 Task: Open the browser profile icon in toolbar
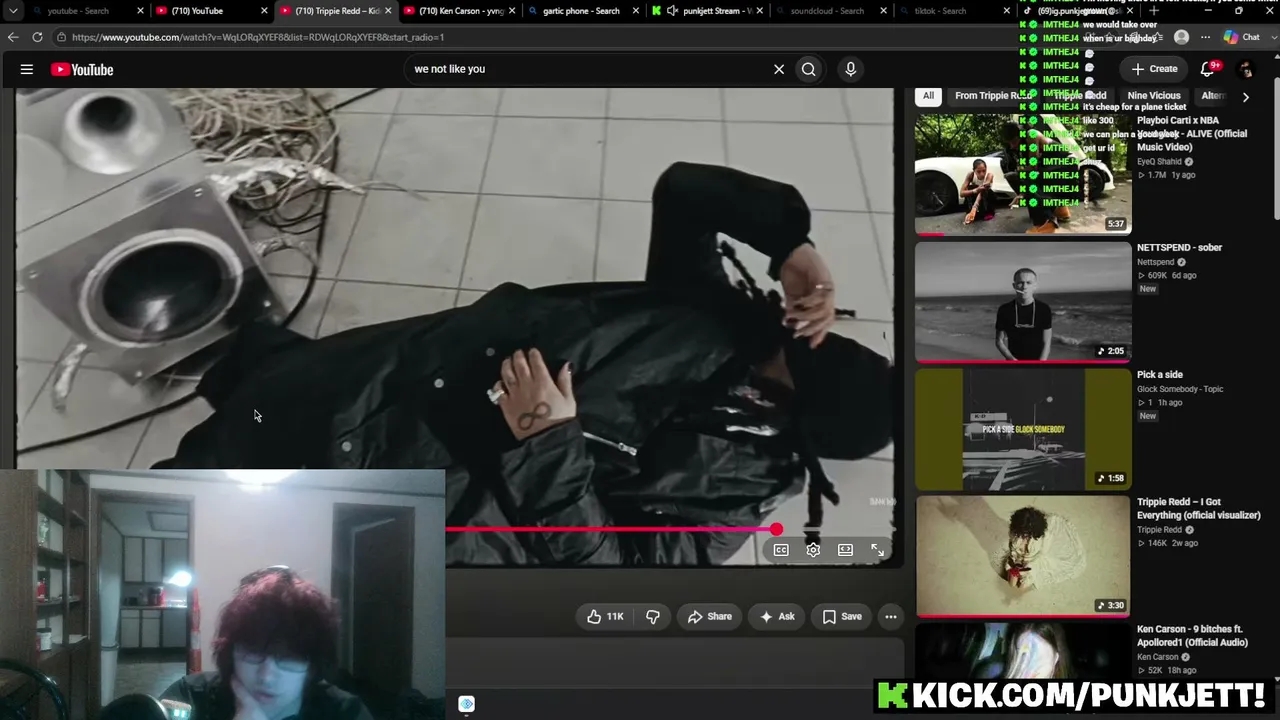point(1181,37)
